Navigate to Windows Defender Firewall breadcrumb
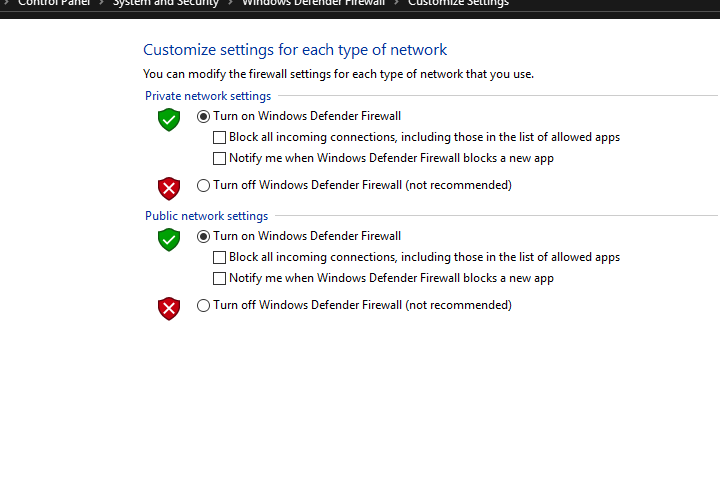Viewport: 720px width, 480px height. pos(313,3)
